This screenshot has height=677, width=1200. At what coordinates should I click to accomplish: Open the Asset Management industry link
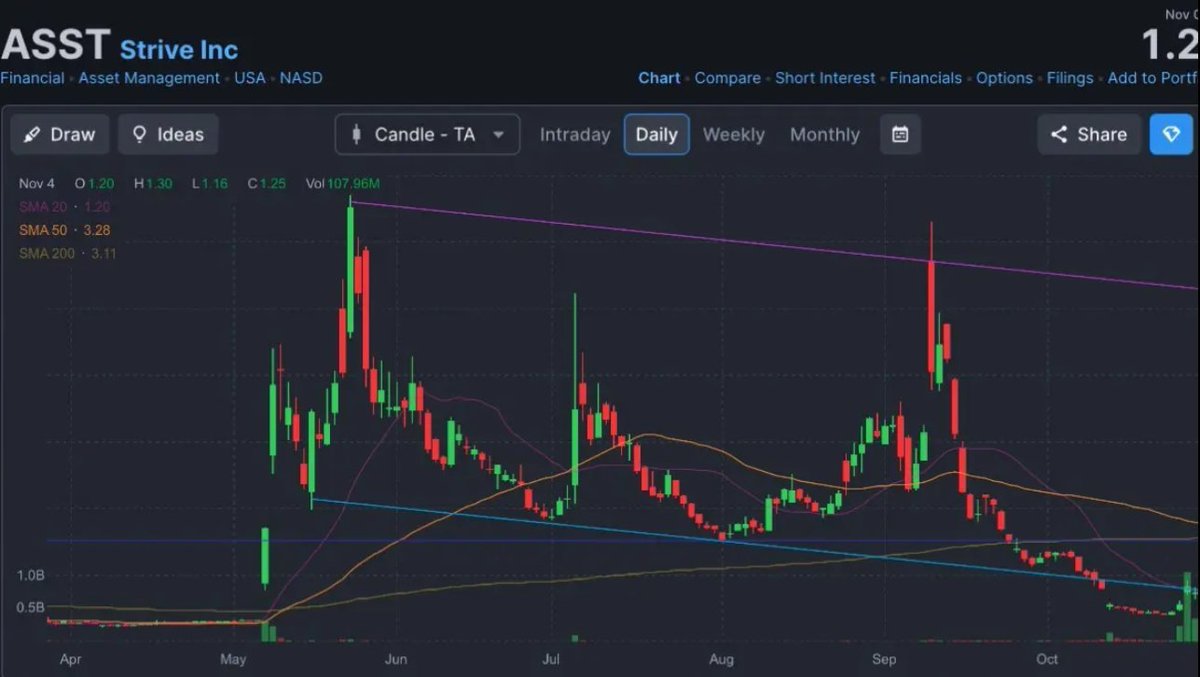pos(149,77)
